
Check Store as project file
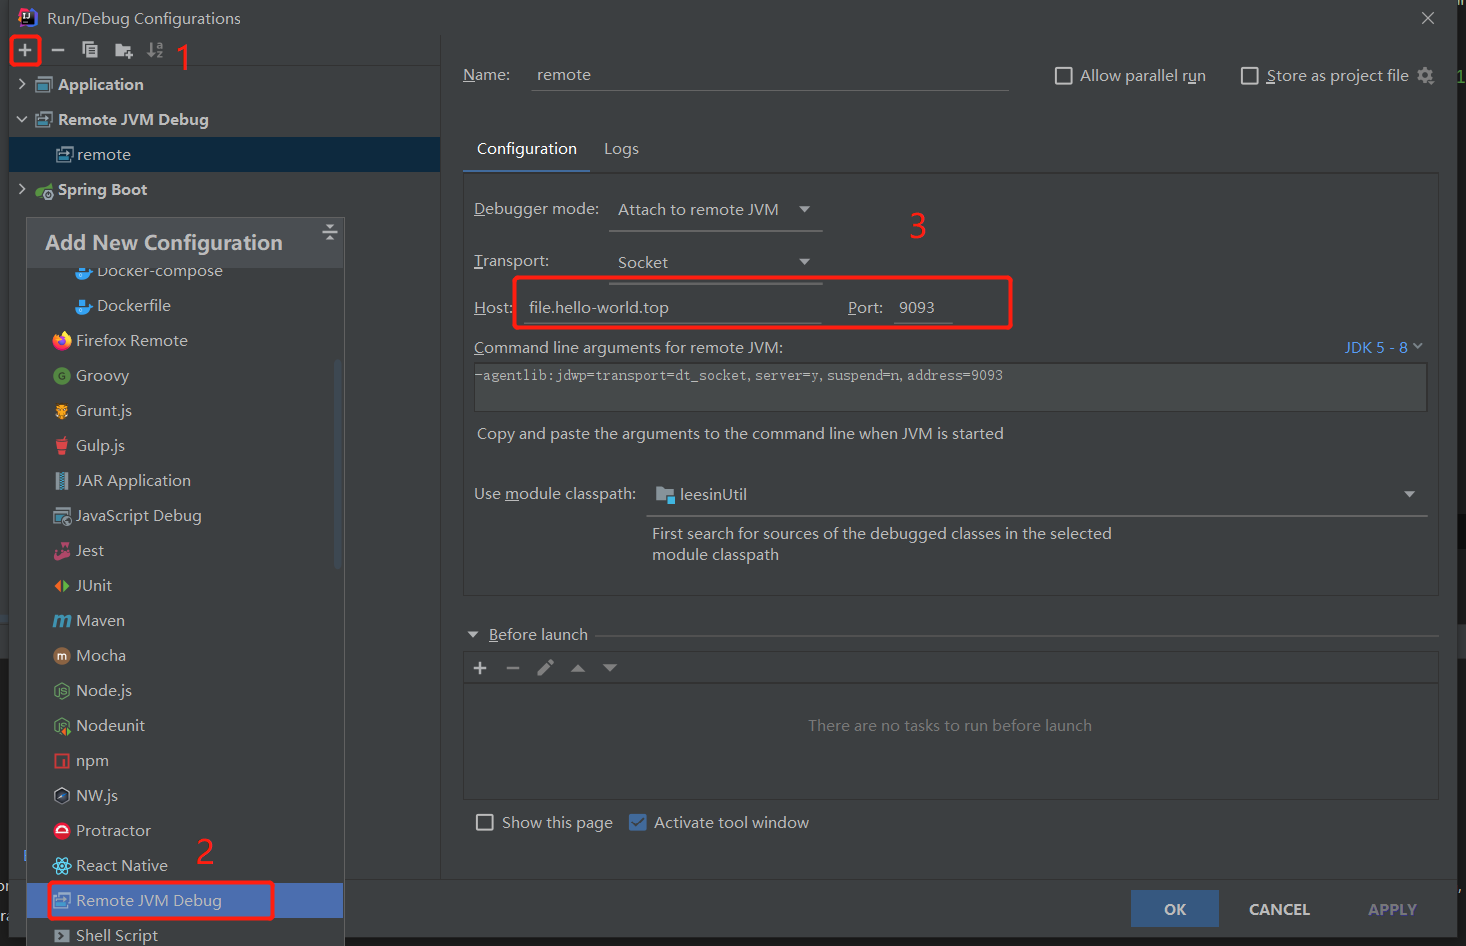click(1249, 76)
